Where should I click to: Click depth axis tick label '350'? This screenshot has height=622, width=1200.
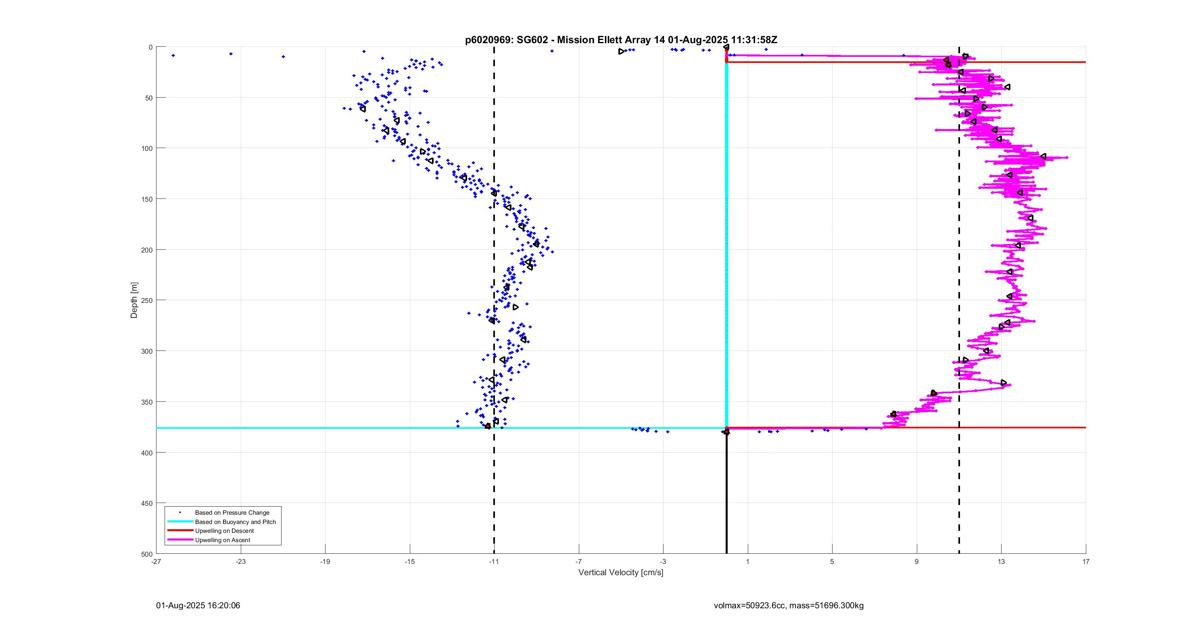tap(146, 402)
